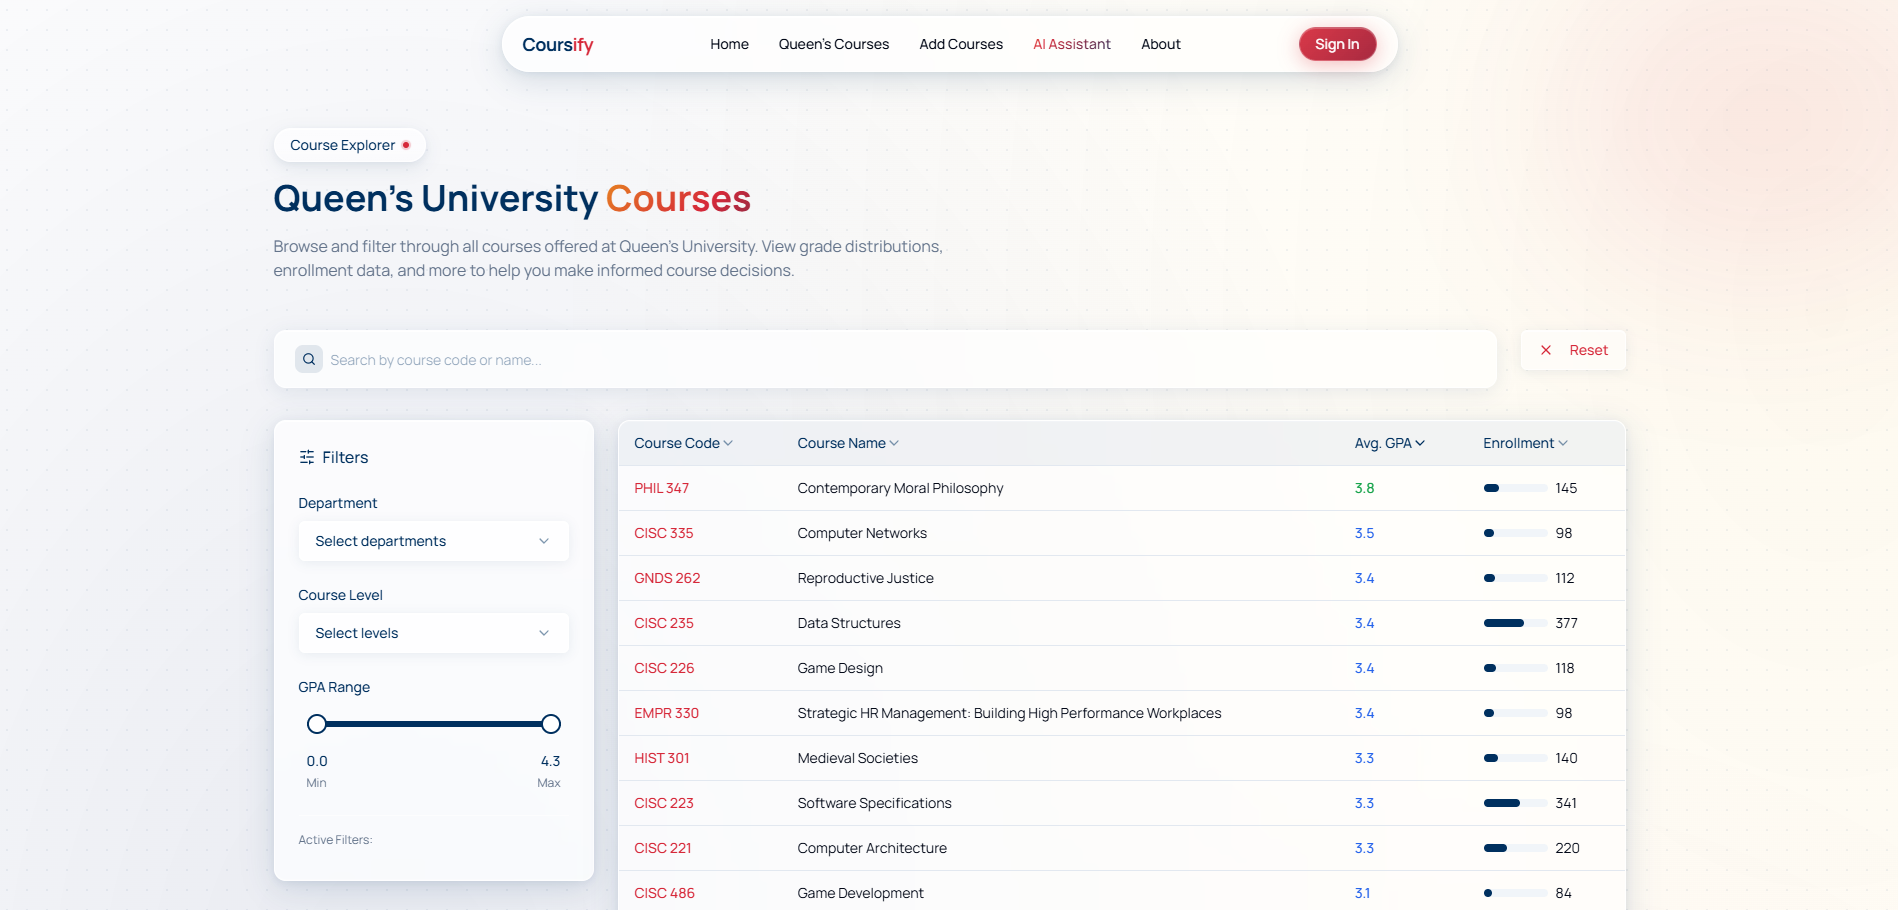Click the search magnifier icon
Image resolution: width=1898 pixels, height=910 pixels.
(309, 360)
